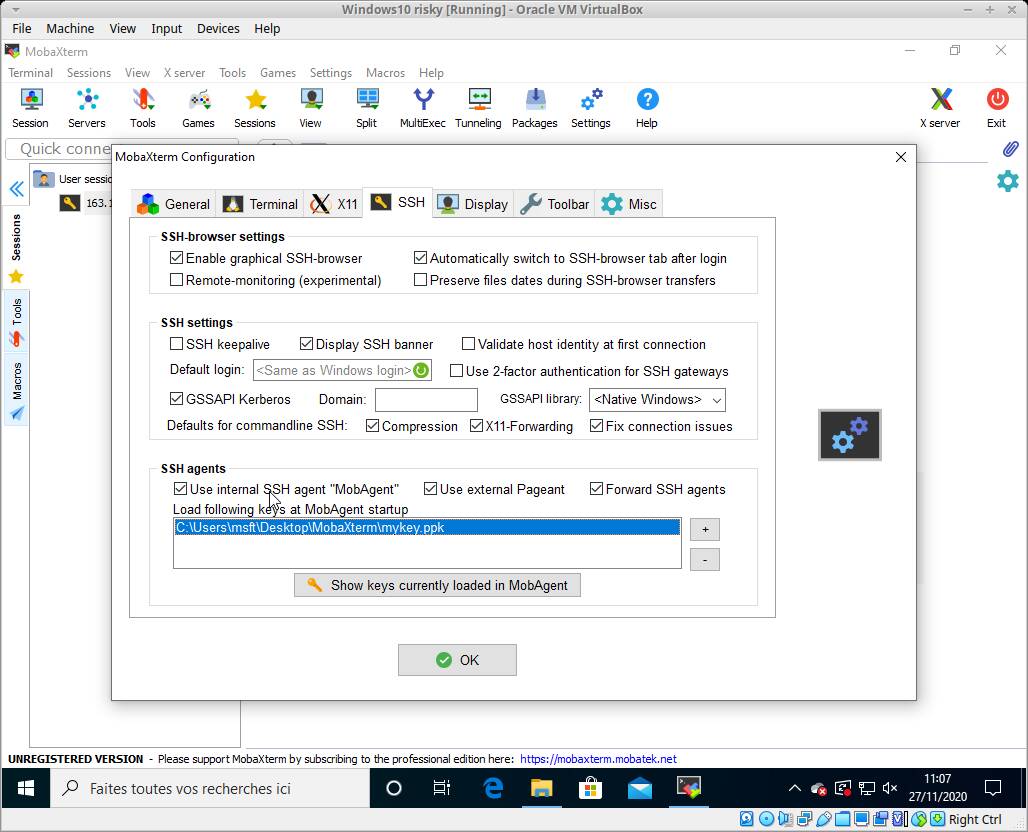This screenshot has width=1028, height=832.
Task: Click the Default login input field
Action: (x=342, y=370)
